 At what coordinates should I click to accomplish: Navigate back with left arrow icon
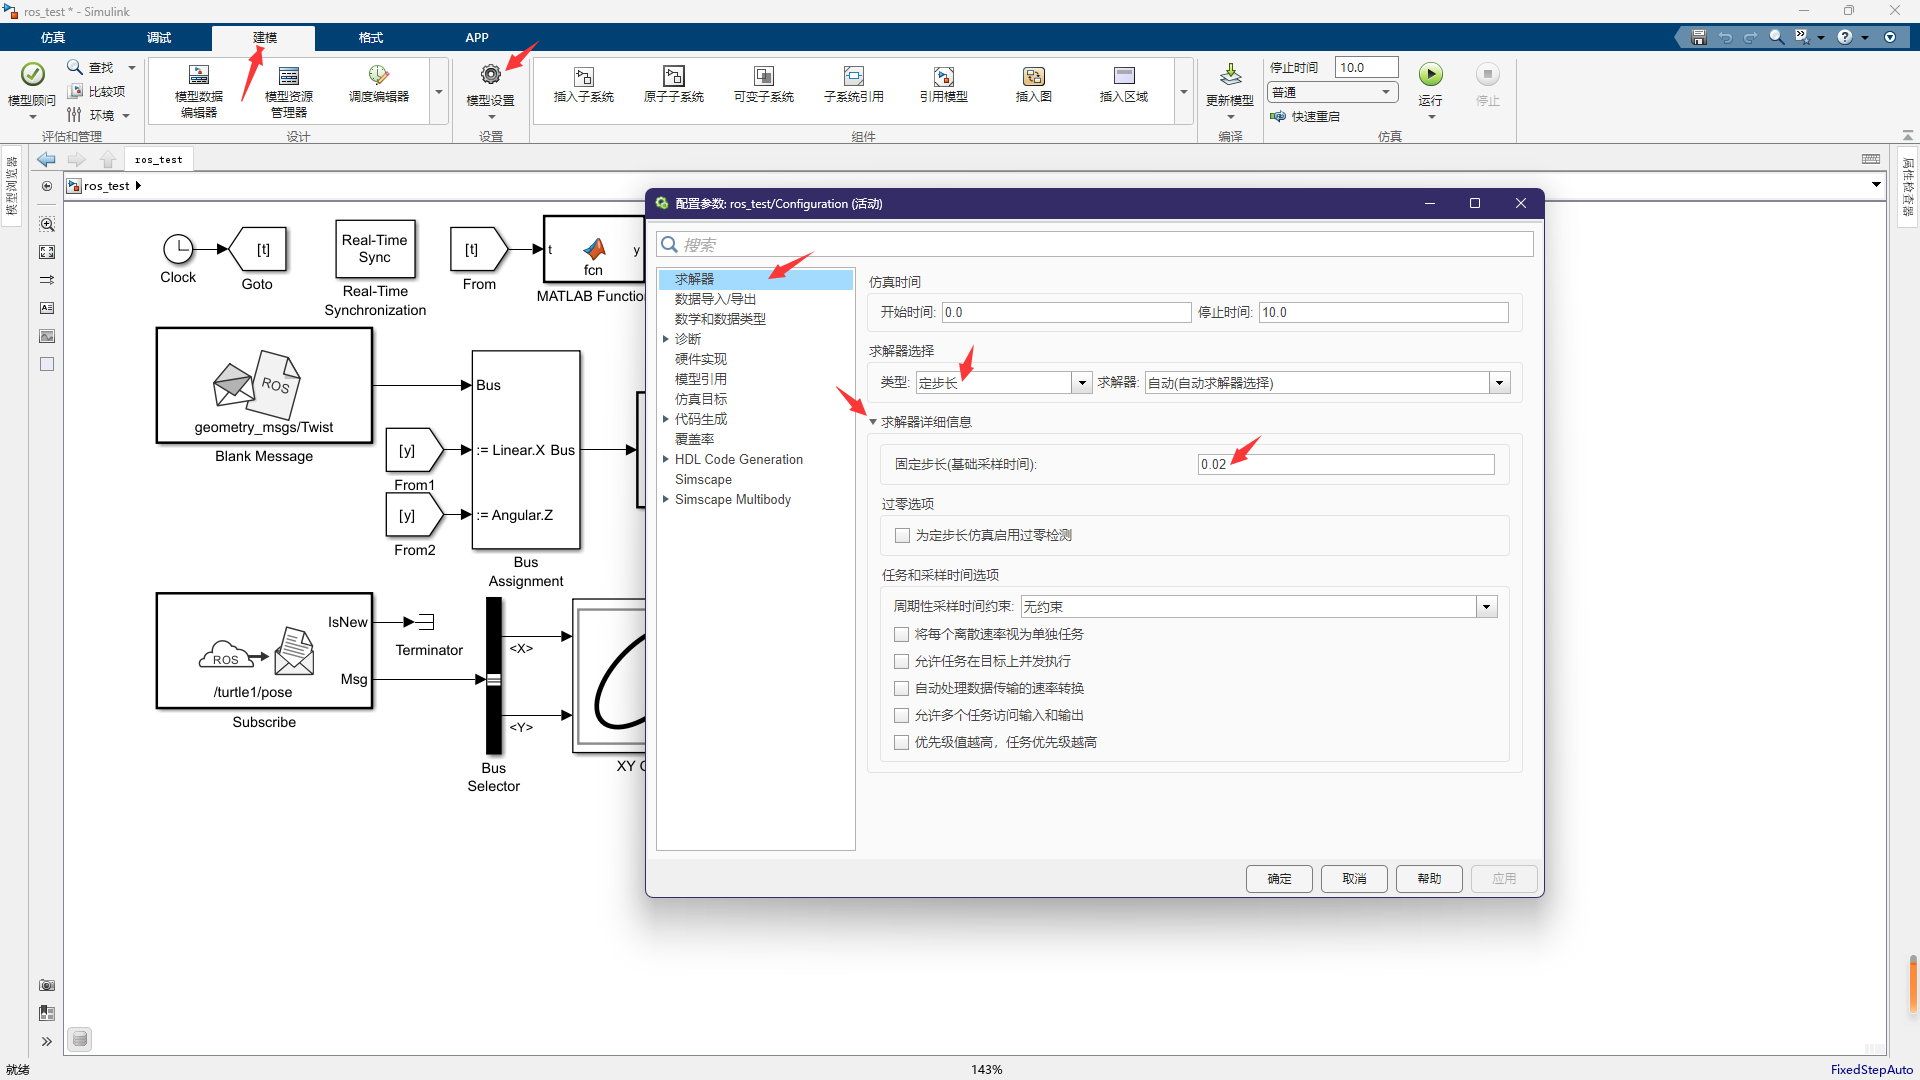[x=46, y=160]
